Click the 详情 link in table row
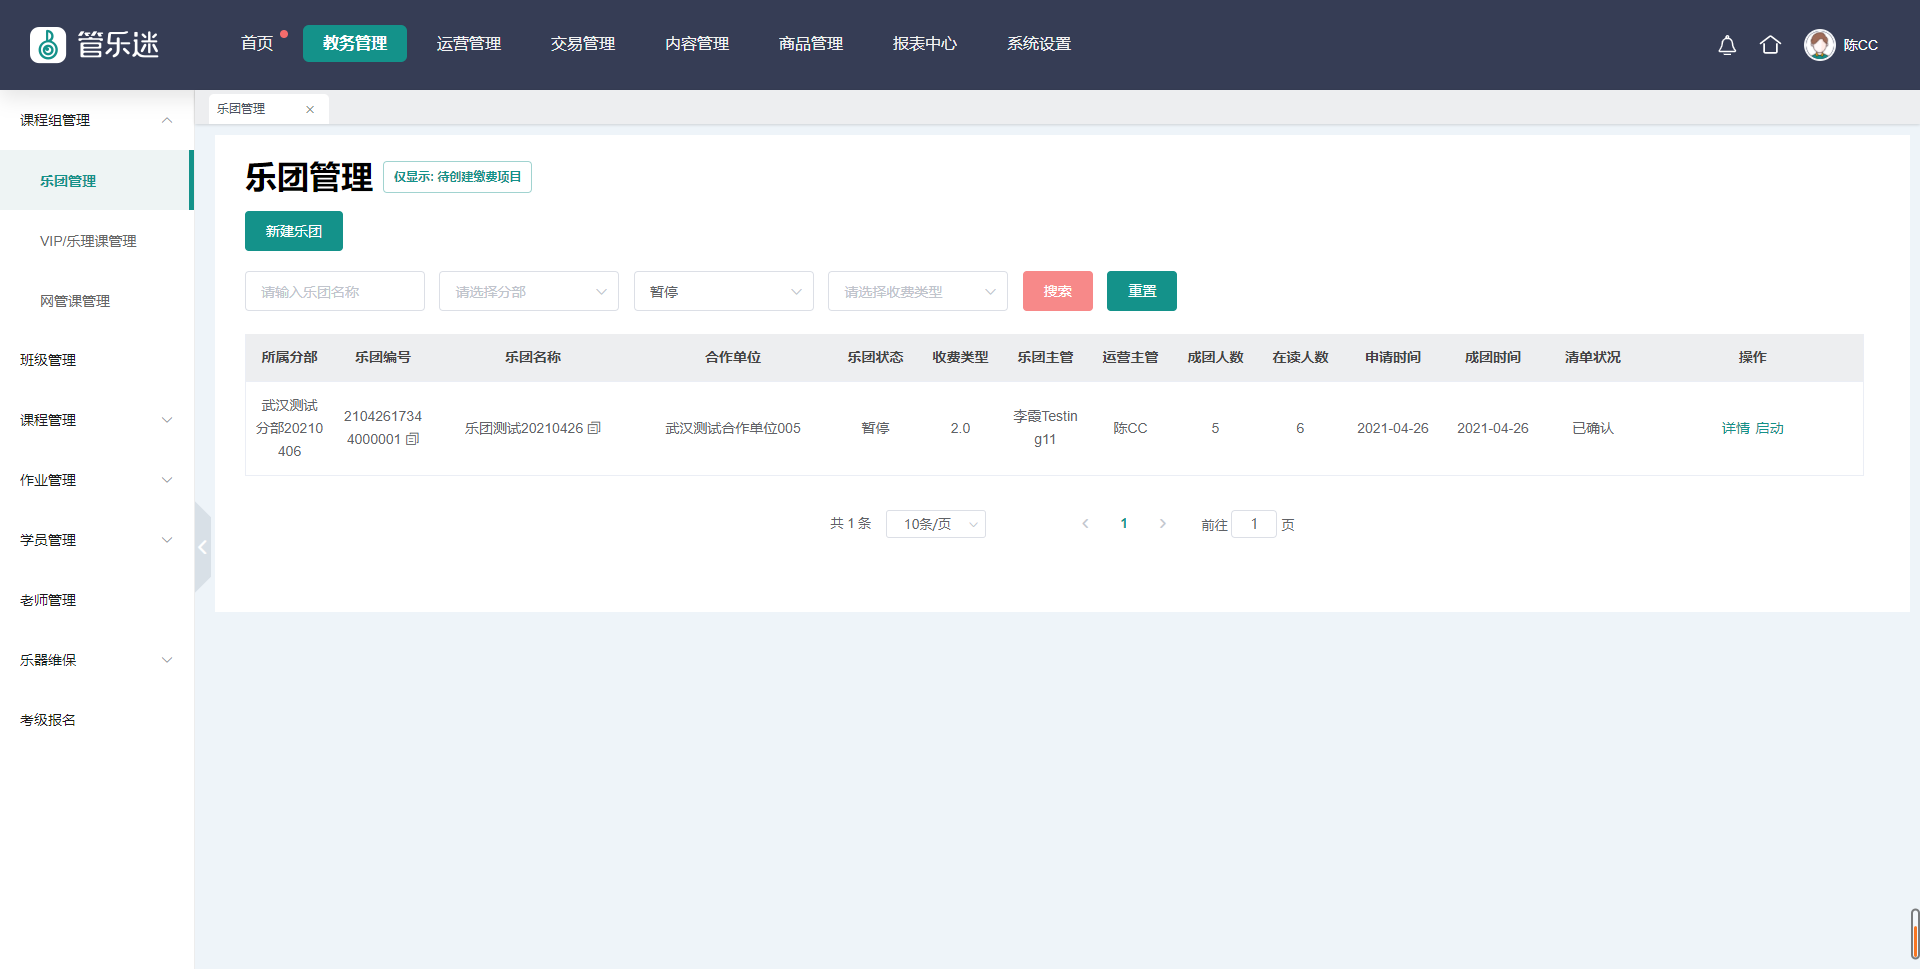 (x=1735, y=428)
